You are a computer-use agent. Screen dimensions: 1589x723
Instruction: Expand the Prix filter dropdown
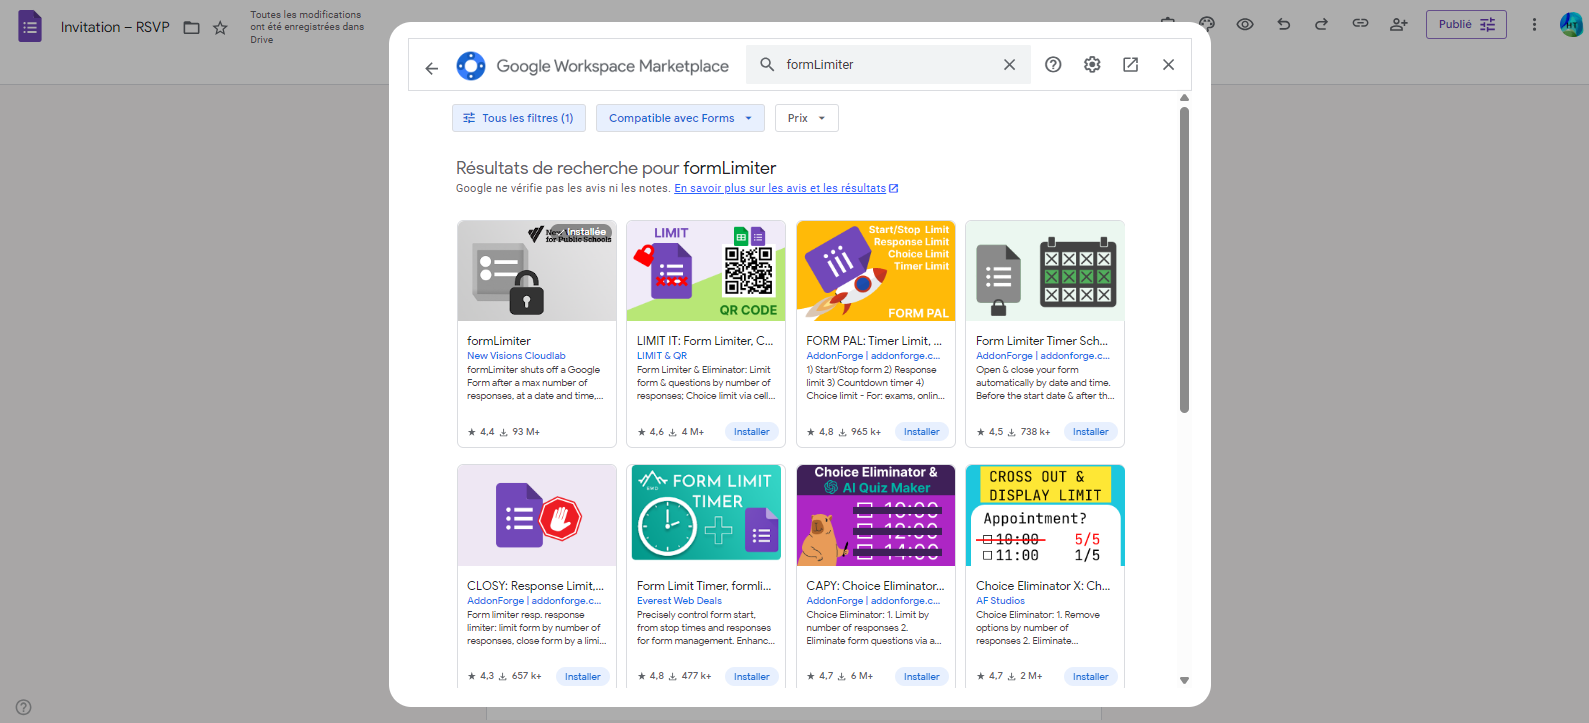pos(806,118)
